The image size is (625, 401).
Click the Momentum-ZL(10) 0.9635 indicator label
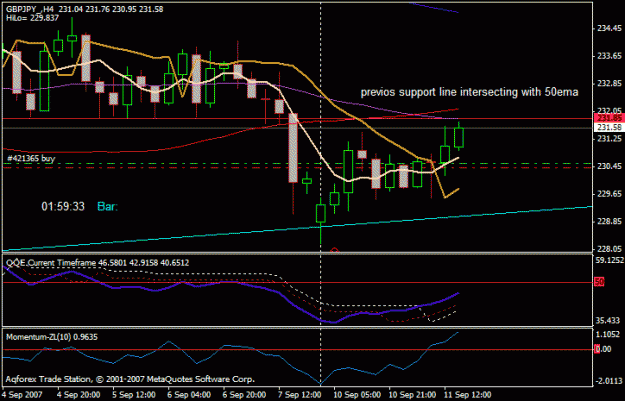click(52, 337)
